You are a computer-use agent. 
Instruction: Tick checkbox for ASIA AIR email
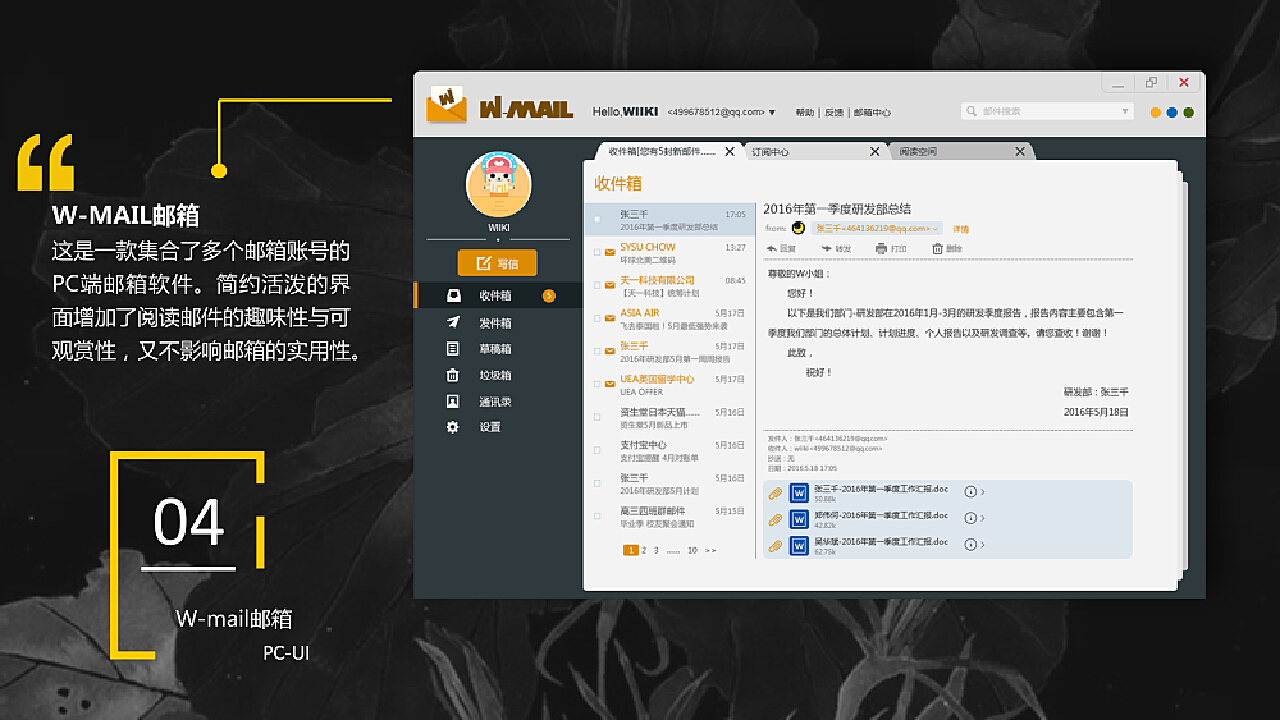[597, 318]
